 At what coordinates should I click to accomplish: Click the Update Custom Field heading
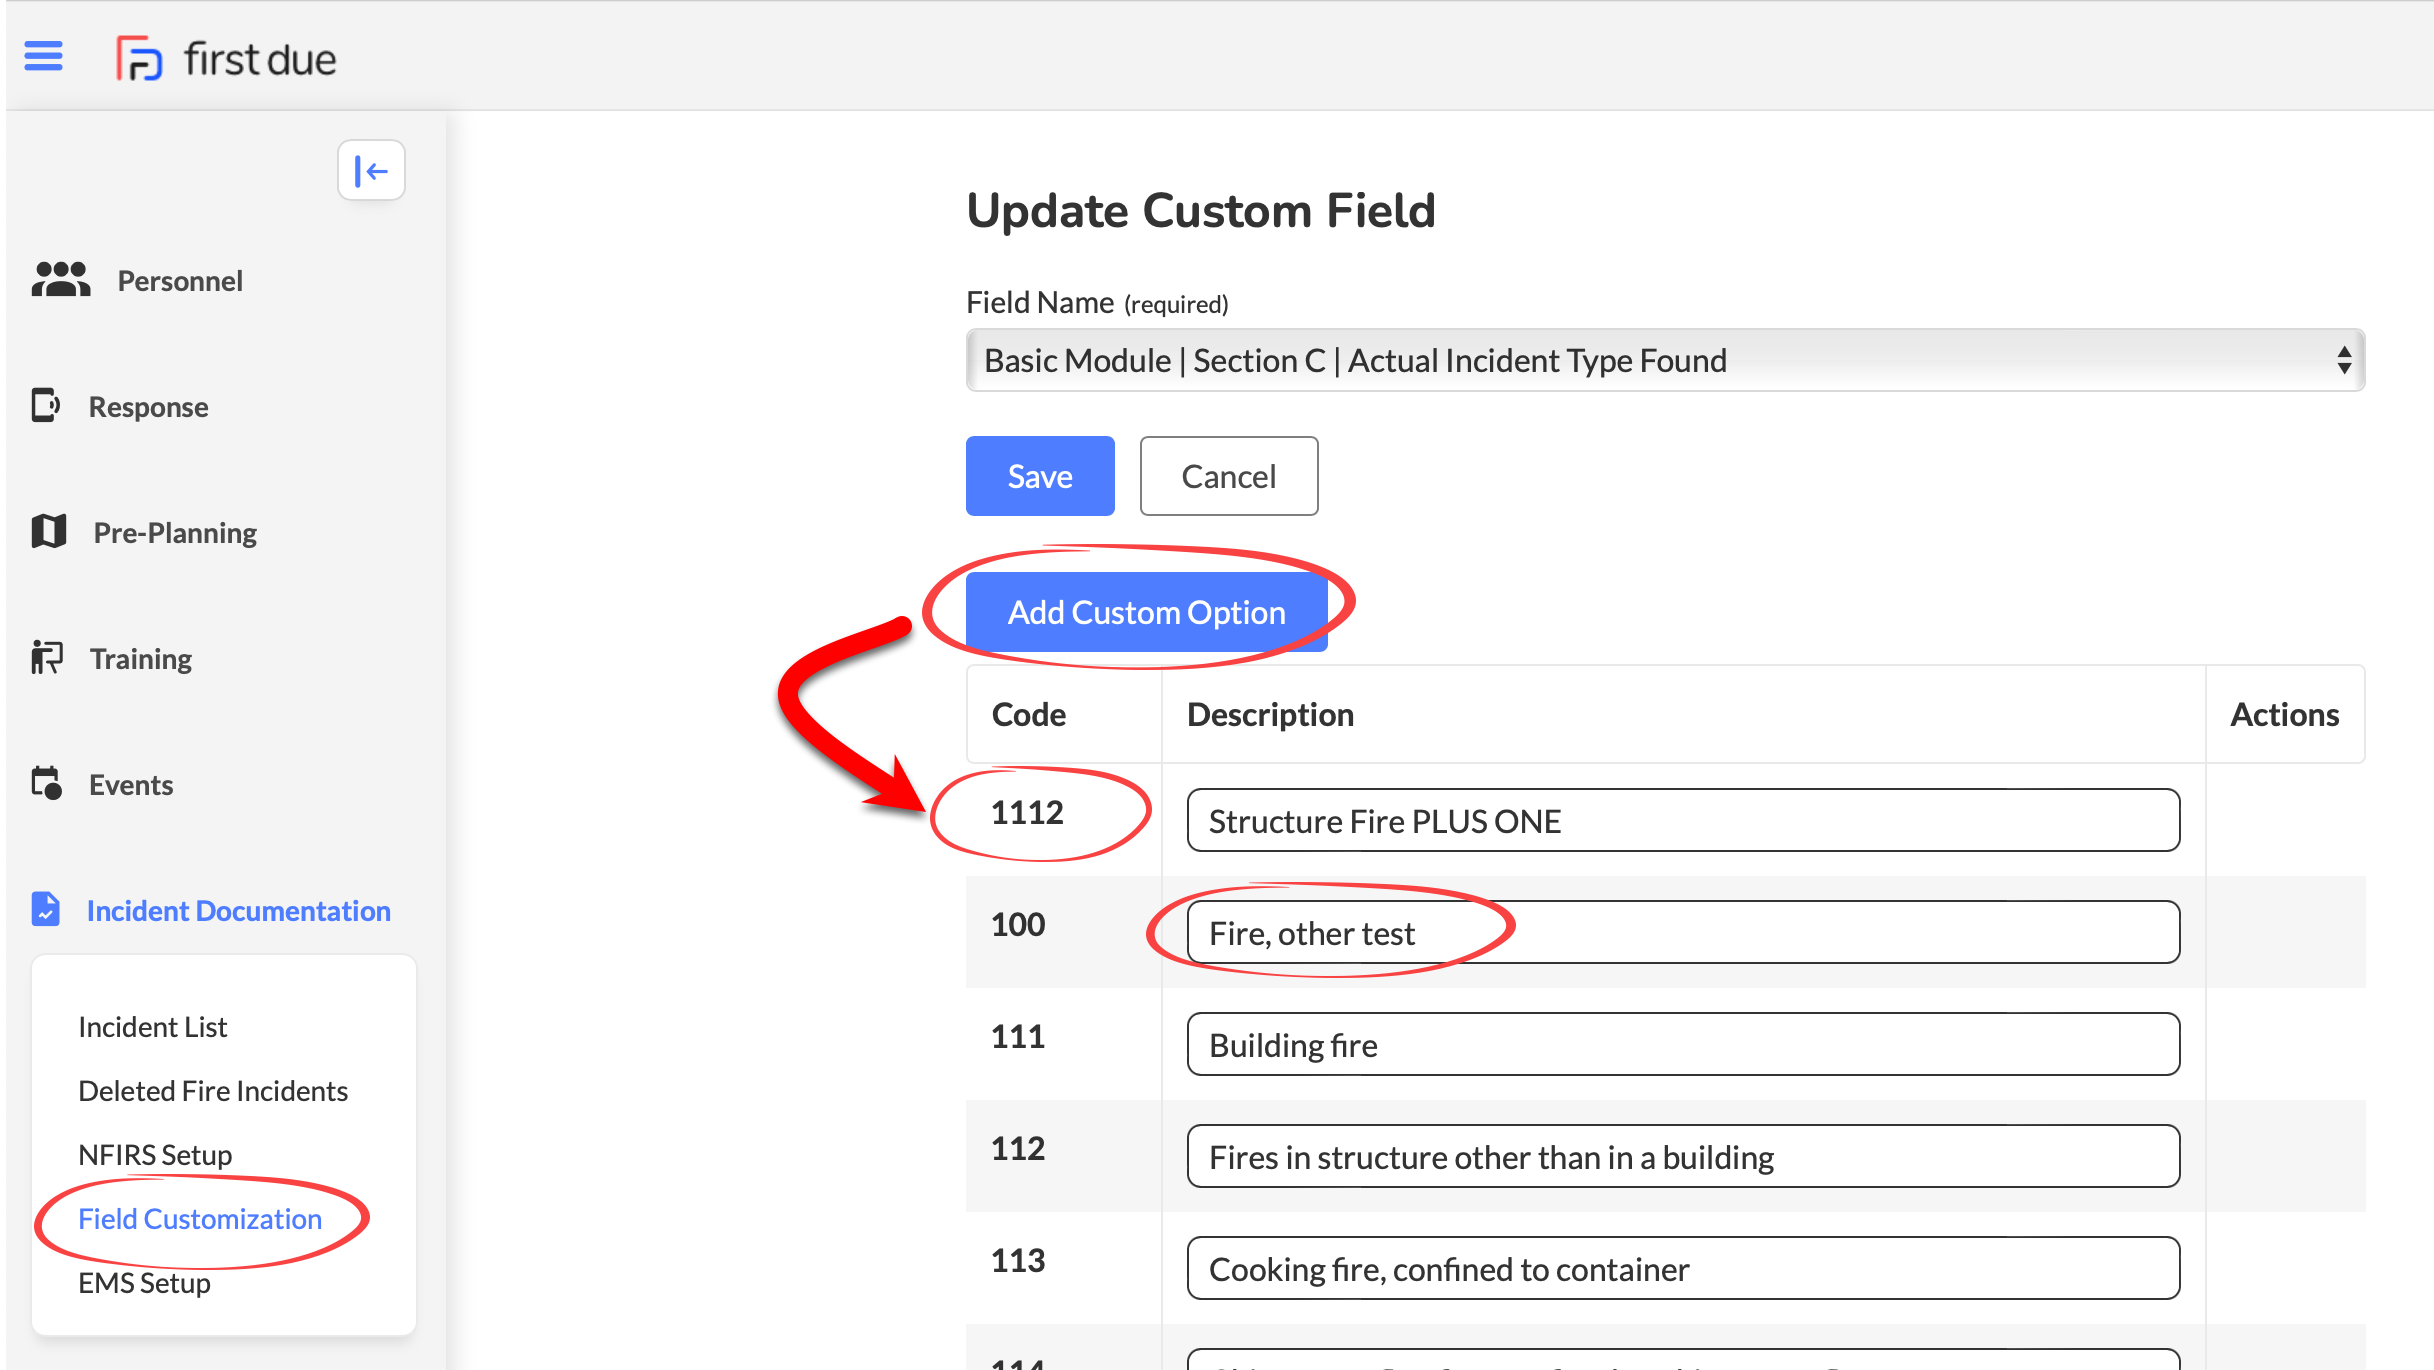click(x=1201, y=211)
